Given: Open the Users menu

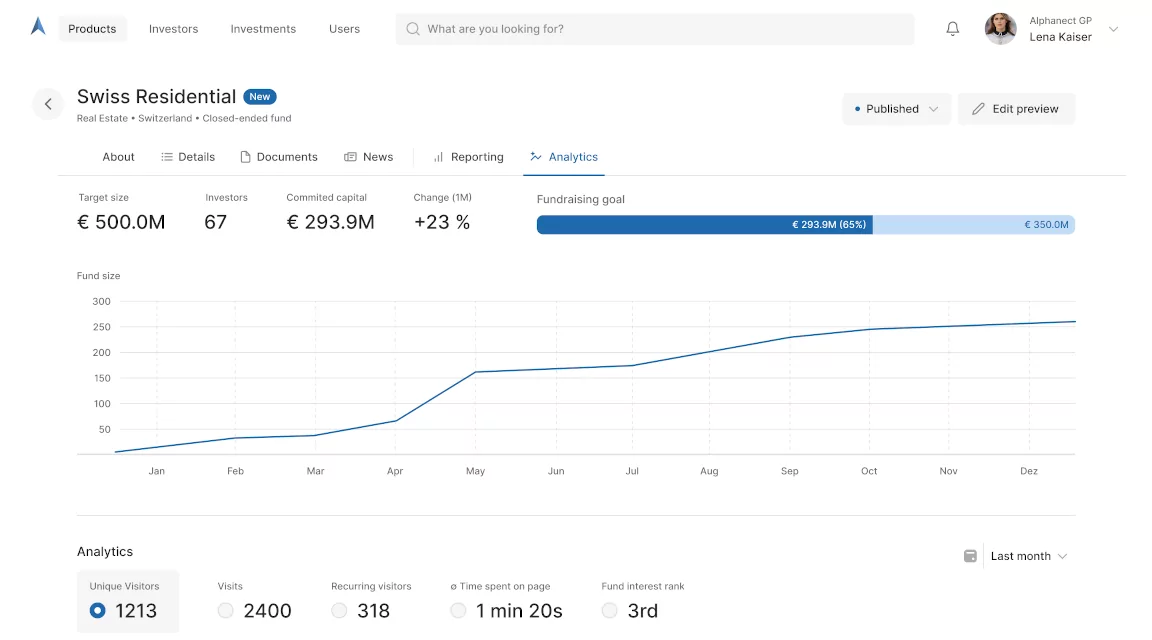Looking at the screenshot, I should point(345,29).
